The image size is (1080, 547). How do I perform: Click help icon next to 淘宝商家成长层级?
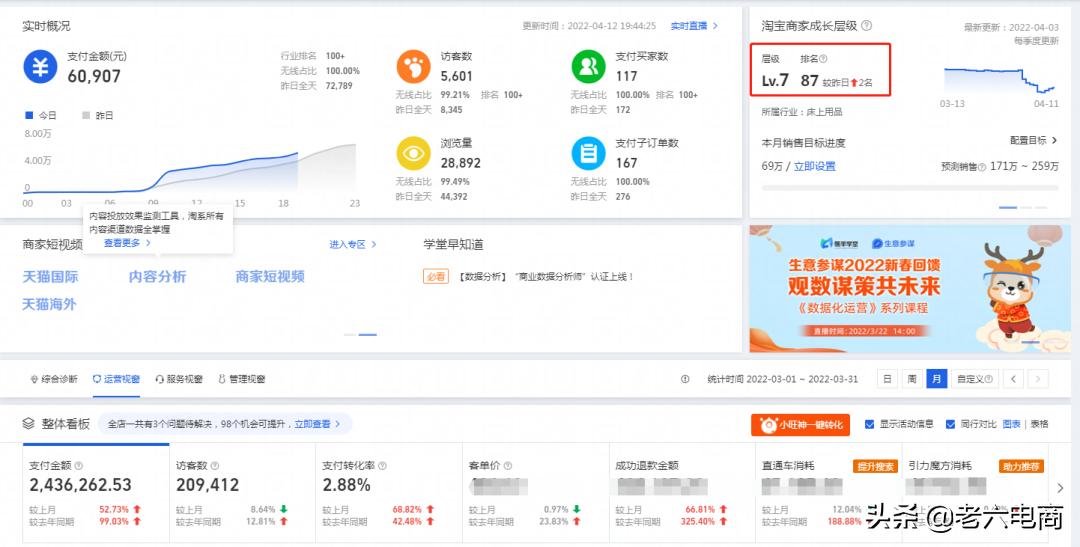click(866, 25)
